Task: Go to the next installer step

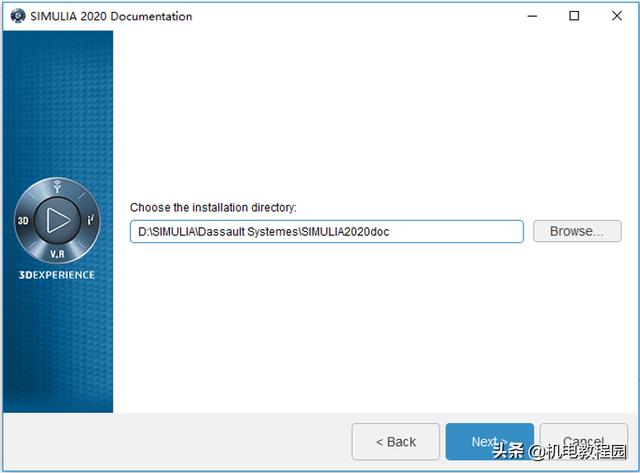Action: click(489, 442)
